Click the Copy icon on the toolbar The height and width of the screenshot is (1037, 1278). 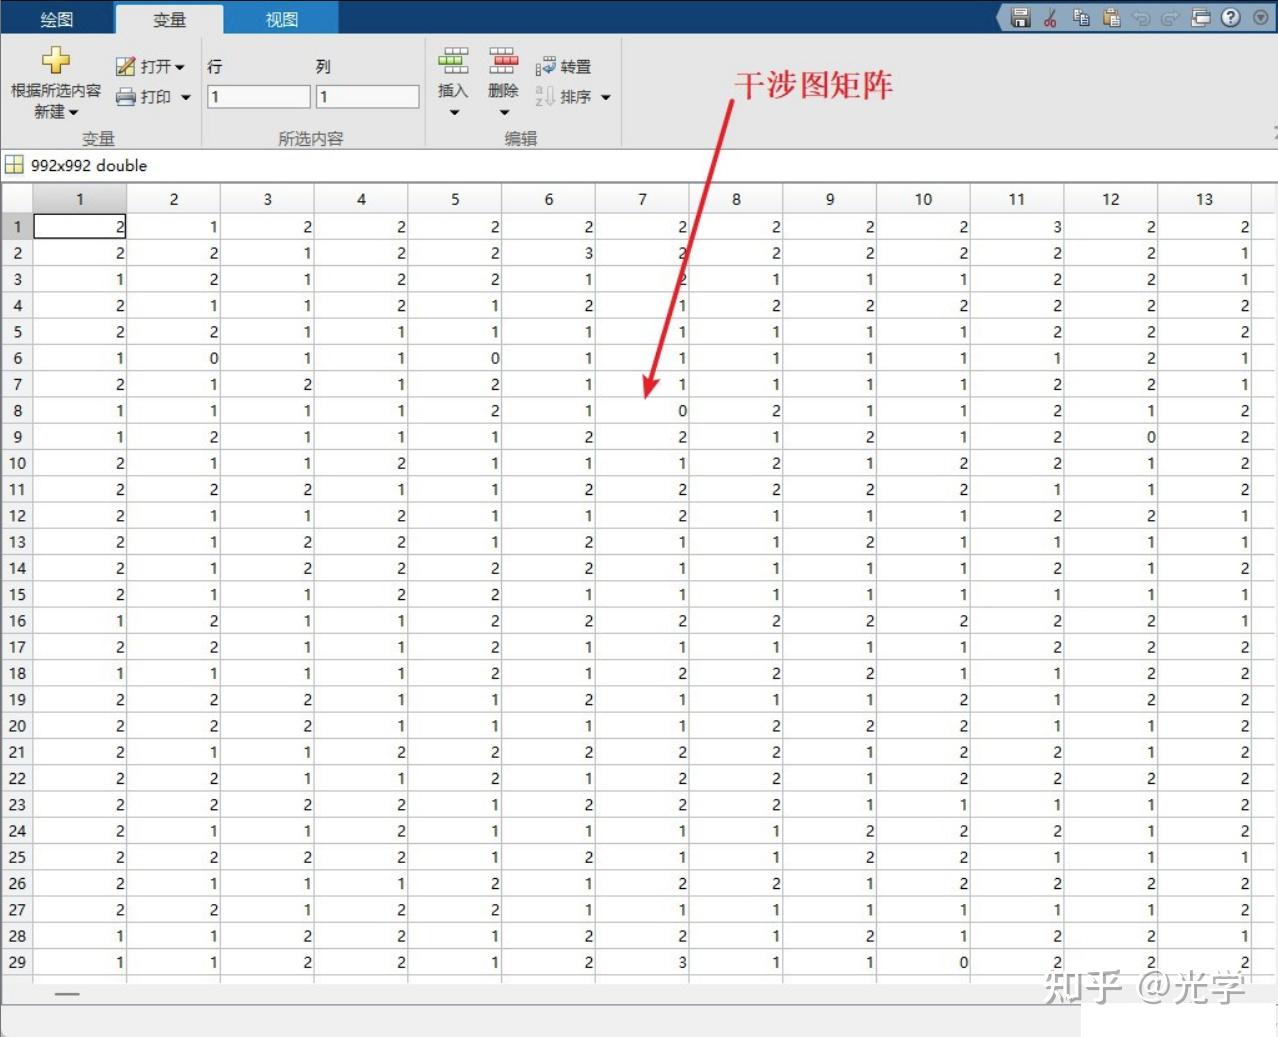pos(1081,18)
